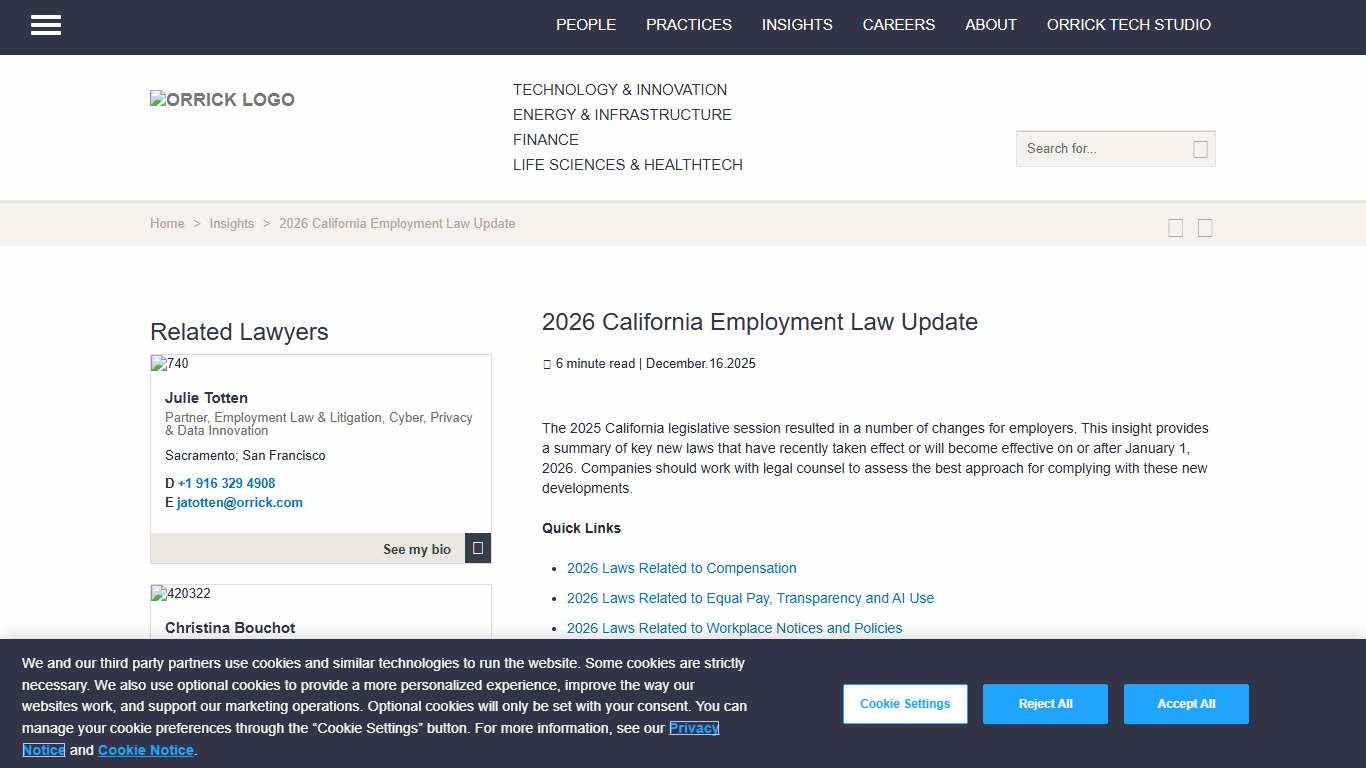Viewport: 1366px width, 768px height.
Task: Select Reject All cookies
Action: coord(1045,703)
